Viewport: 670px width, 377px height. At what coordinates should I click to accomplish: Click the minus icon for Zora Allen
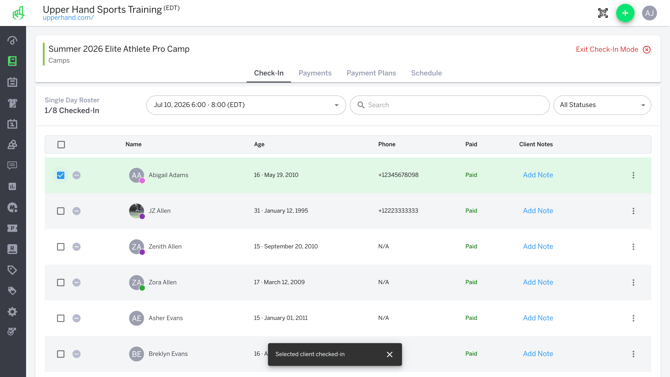coord(76,283)
